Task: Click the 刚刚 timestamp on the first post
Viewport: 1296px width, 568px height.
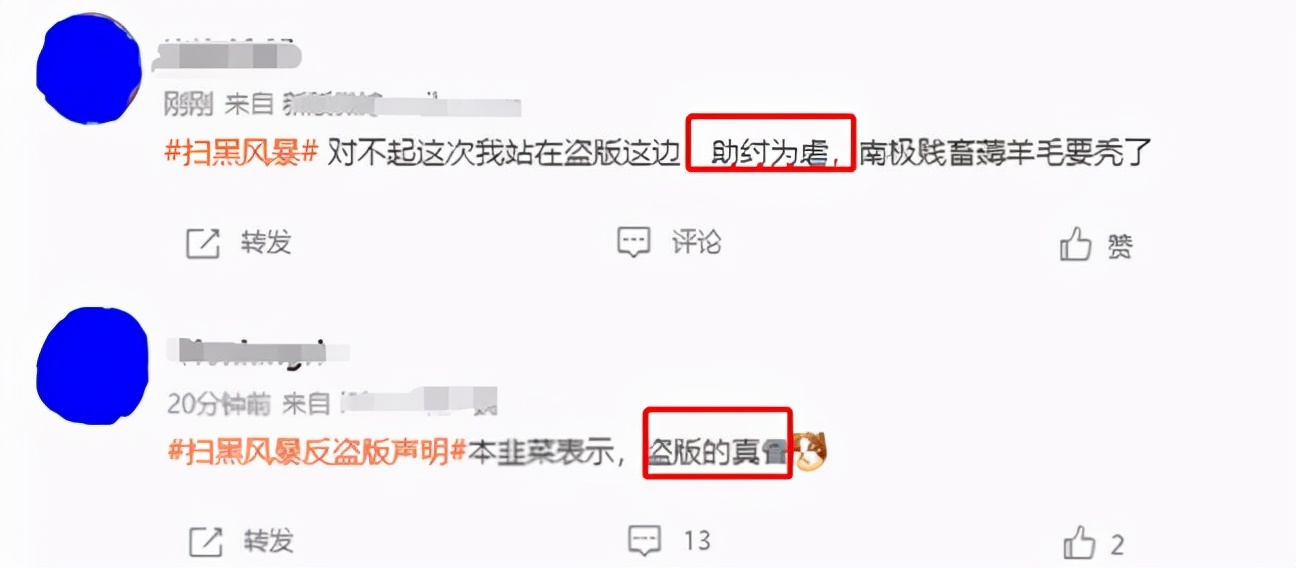Action: [188, 103]
